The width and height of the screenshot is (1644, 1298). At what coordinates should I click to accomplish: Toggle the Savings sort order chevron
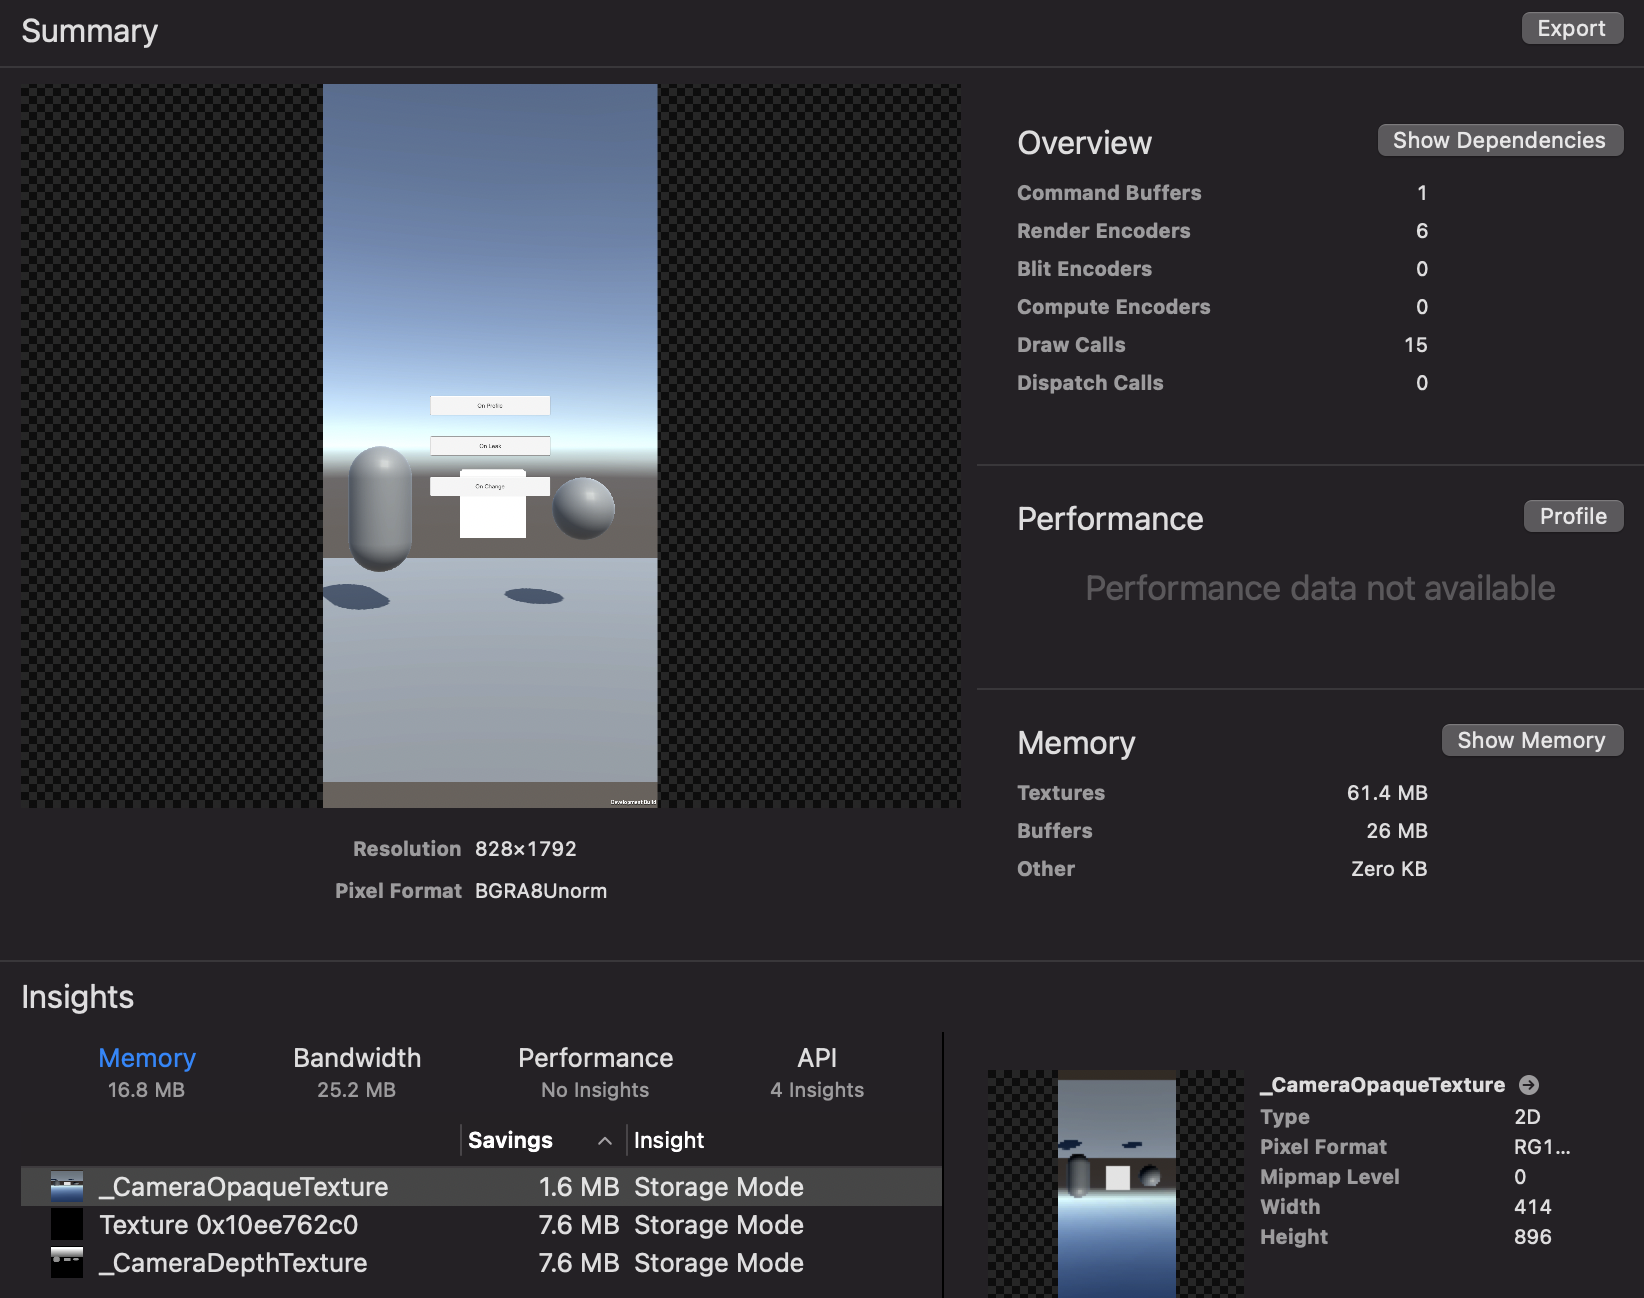pyautogui.click(x=604, y=1140)
